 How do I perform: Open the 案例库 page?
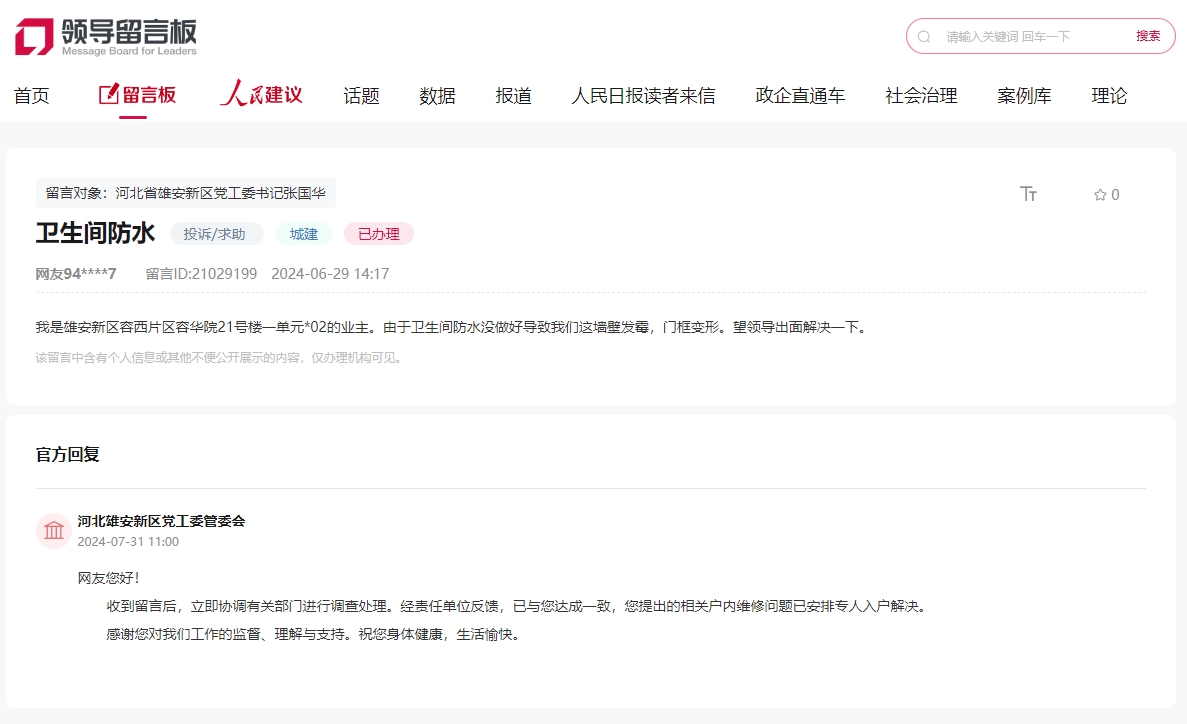point(1024,96)
